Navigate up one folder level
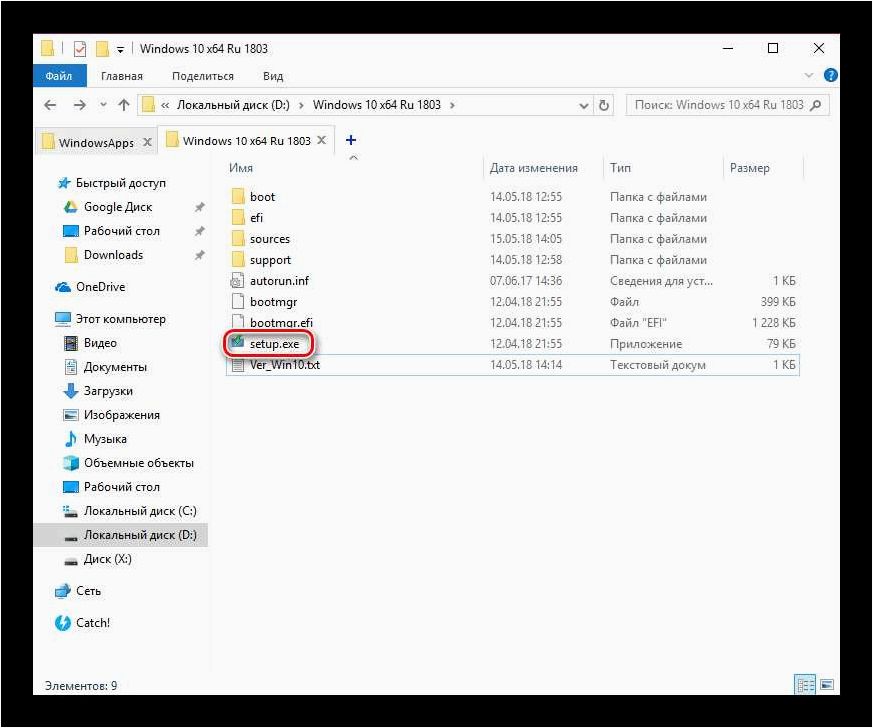Image resolution: width=873 pixels, height=728 pixels. (124, 105)
